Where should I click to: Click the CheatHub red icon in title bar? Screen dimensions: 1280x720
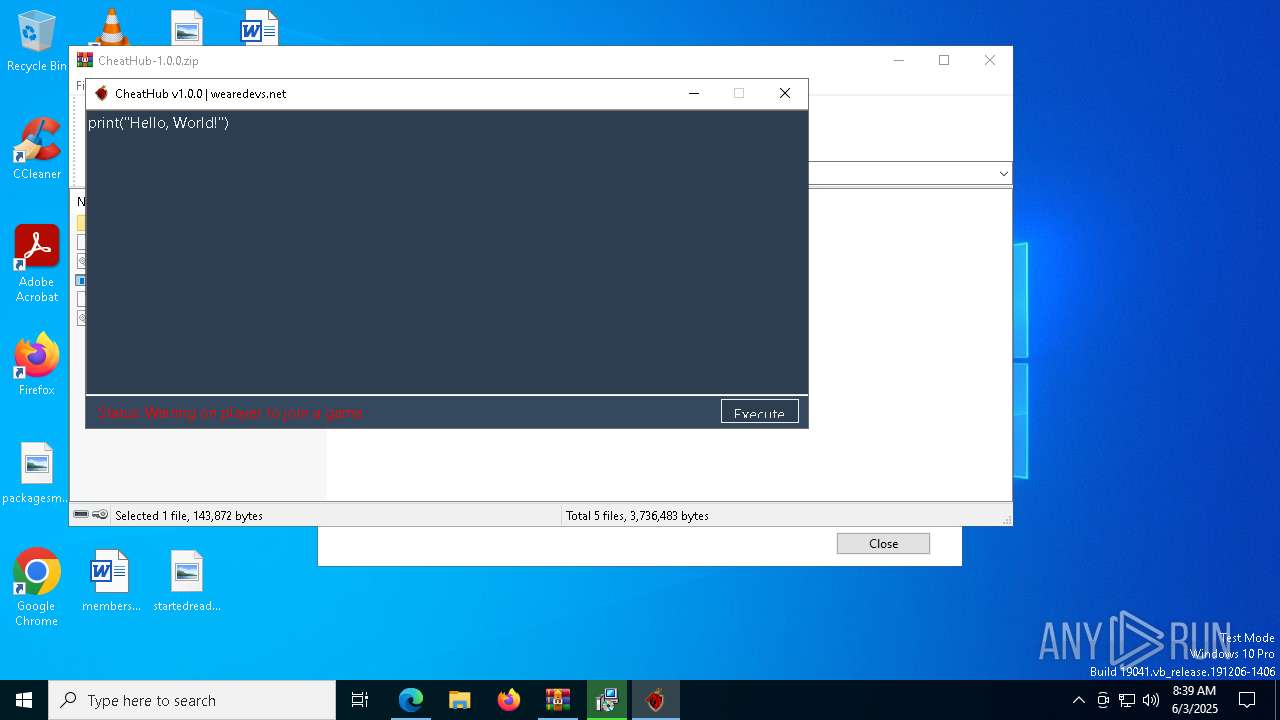coord(101,93)
